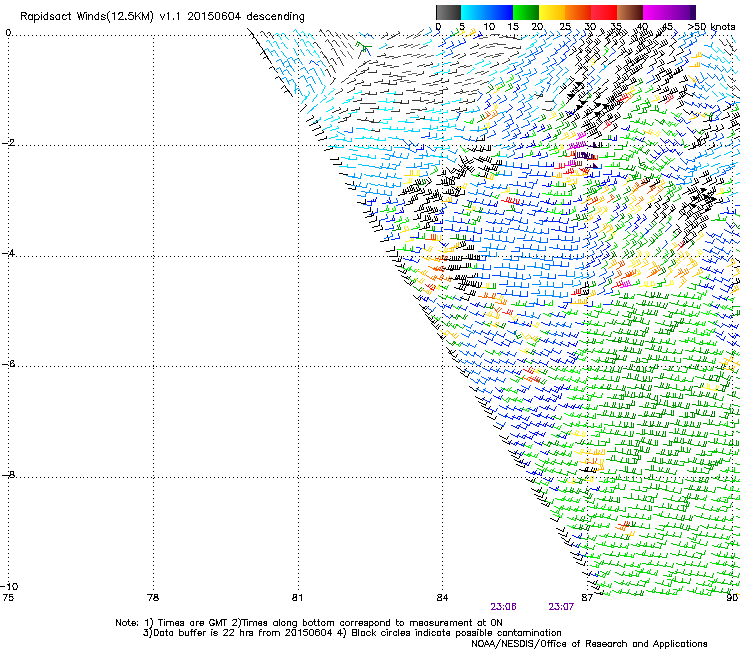Click the longitude axis label '75'
The image size is (740, 650).
coord(8,598)
